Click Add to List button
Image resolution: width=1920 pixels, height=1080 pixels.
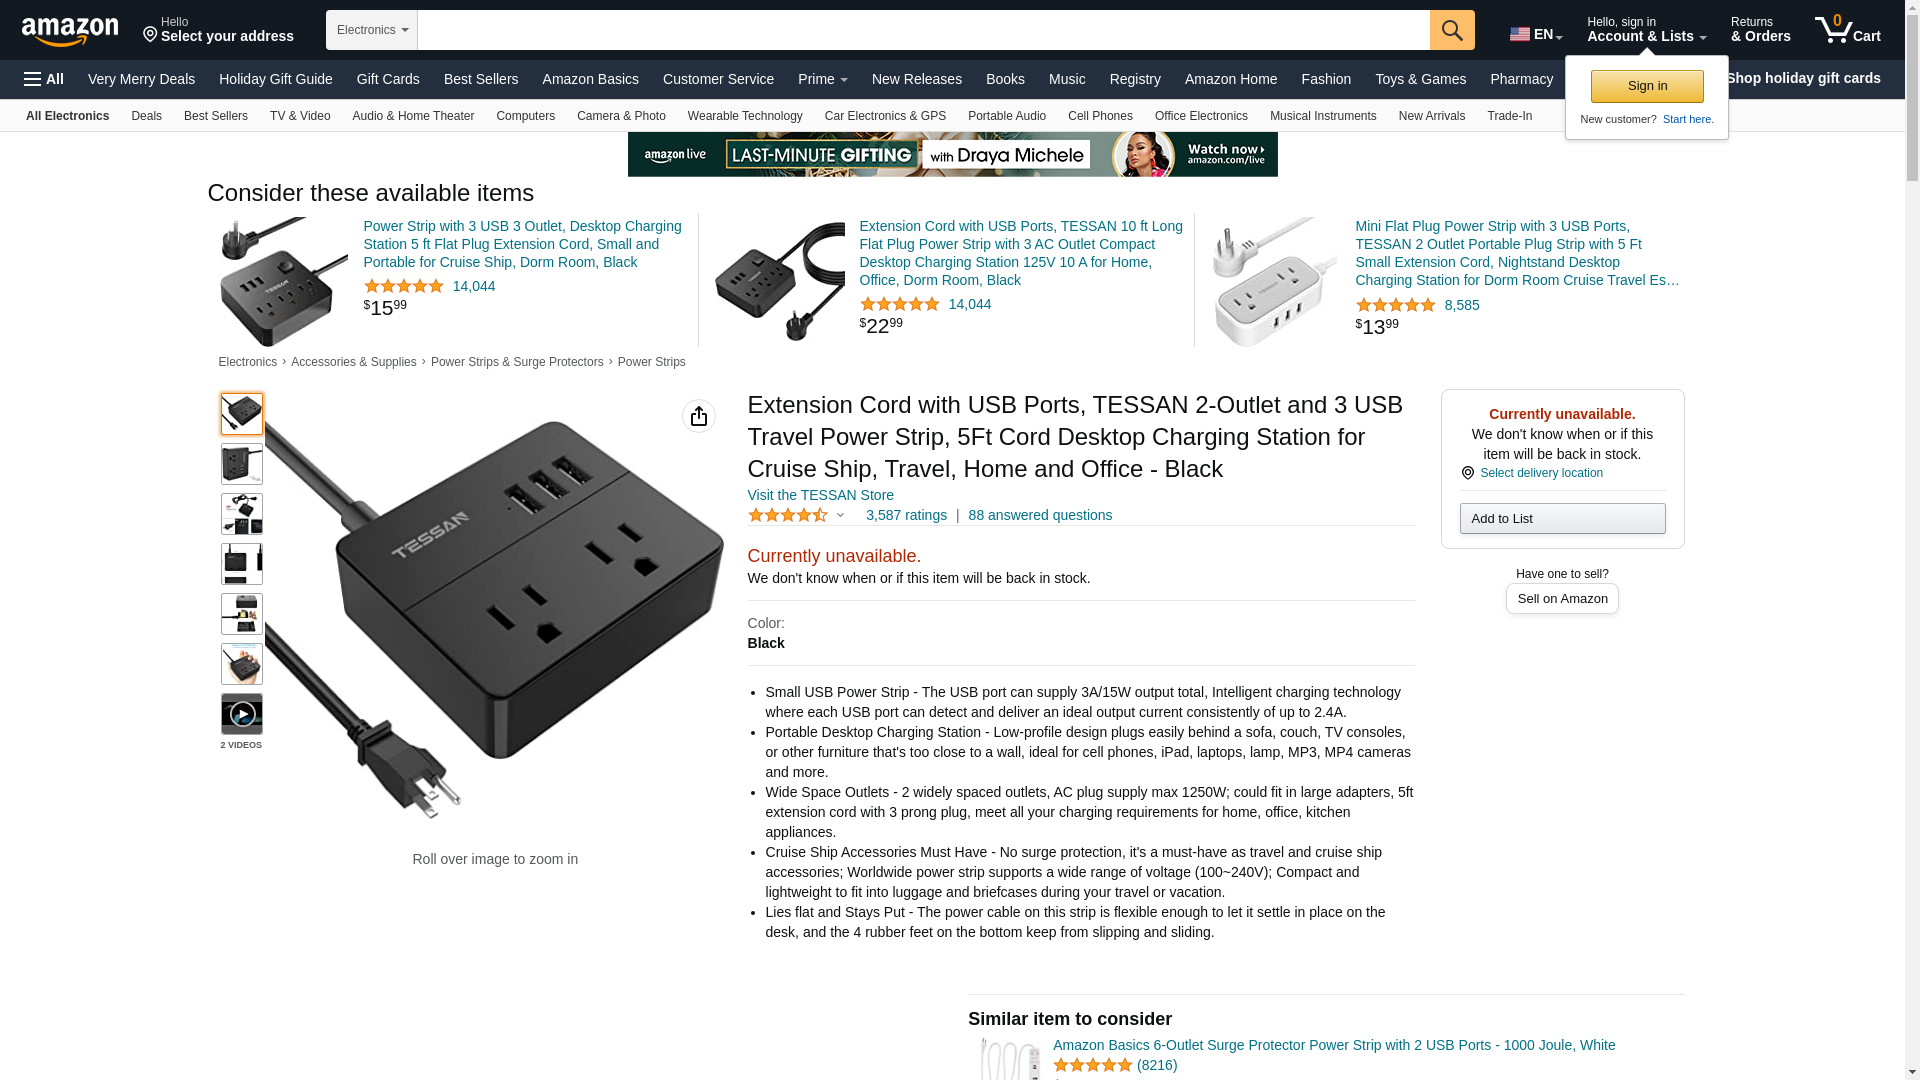(1562, 518)
